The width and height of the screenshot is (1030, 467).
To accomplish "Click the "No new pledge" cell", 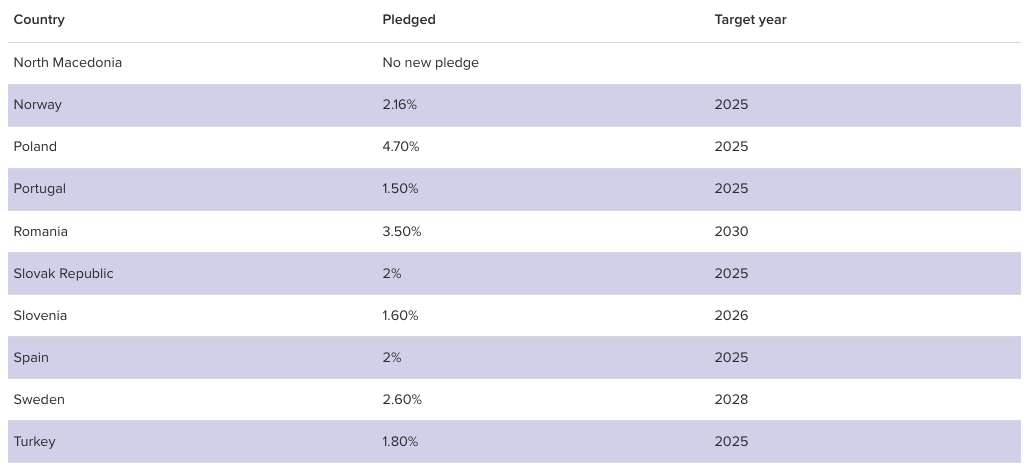I will pyautogui.click(x=430, y=63).
